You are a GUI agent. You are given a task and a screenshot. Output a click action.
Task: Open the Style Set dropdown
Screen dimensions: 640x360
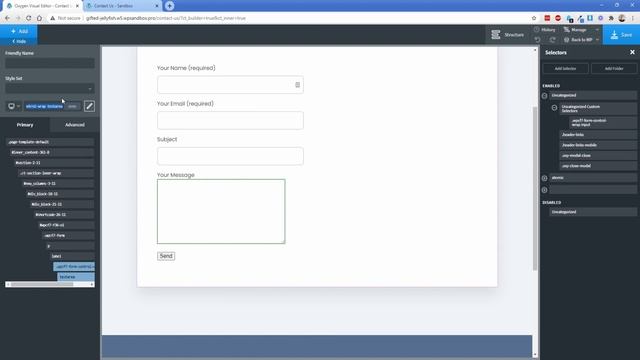(x=50, y=89)
